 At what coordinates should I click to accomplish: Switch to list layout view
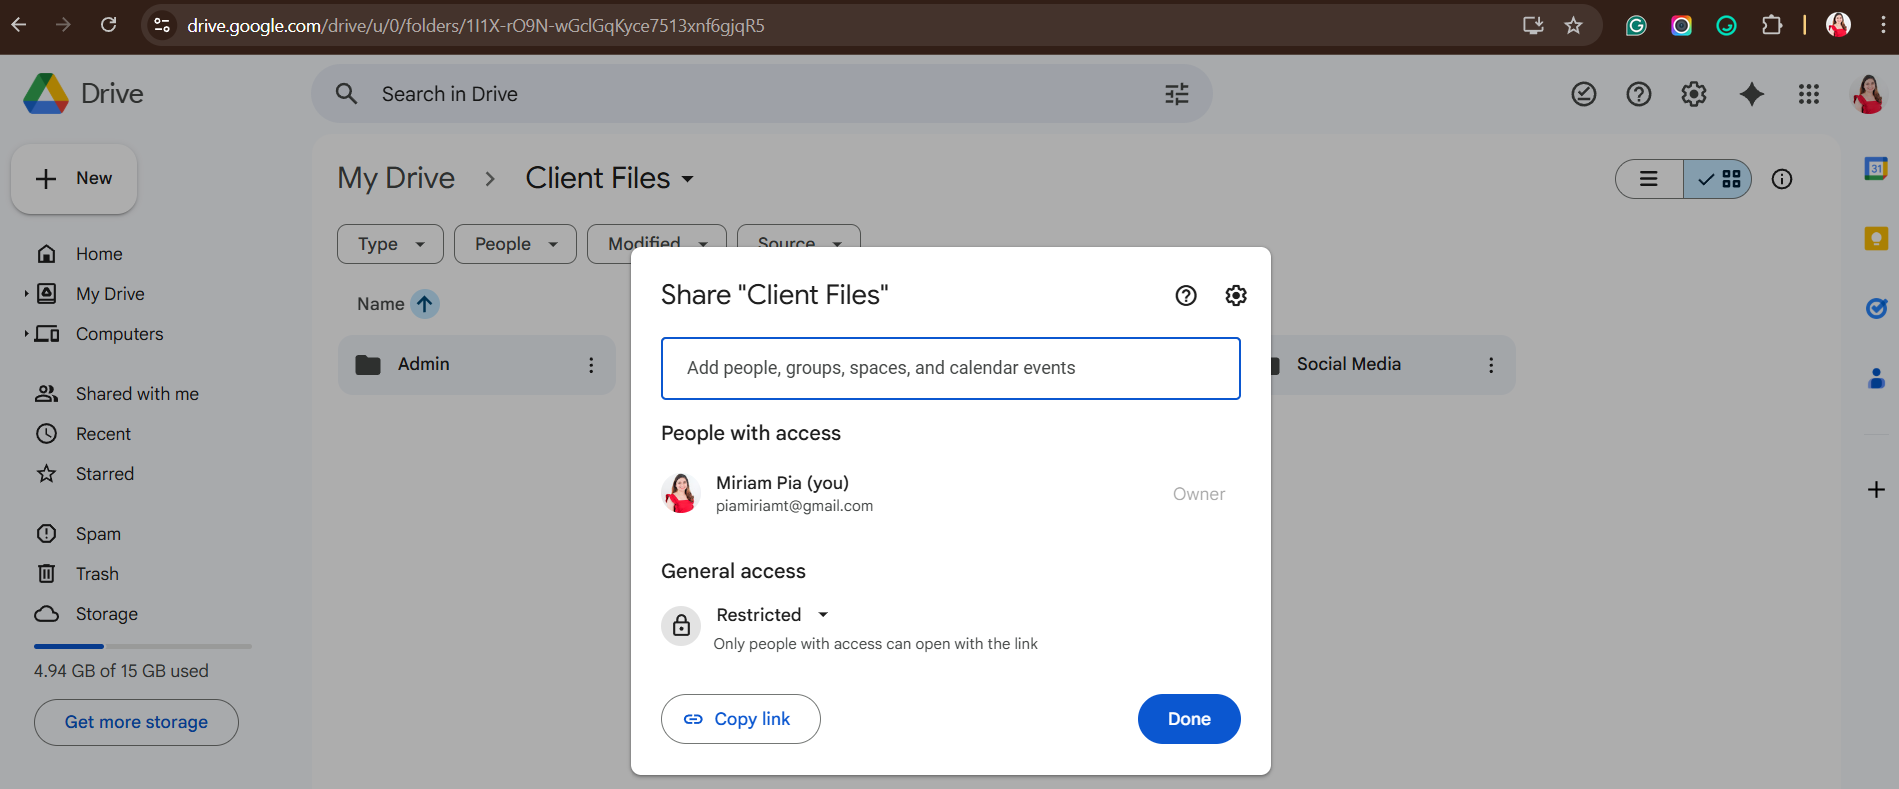point(1649,179)
